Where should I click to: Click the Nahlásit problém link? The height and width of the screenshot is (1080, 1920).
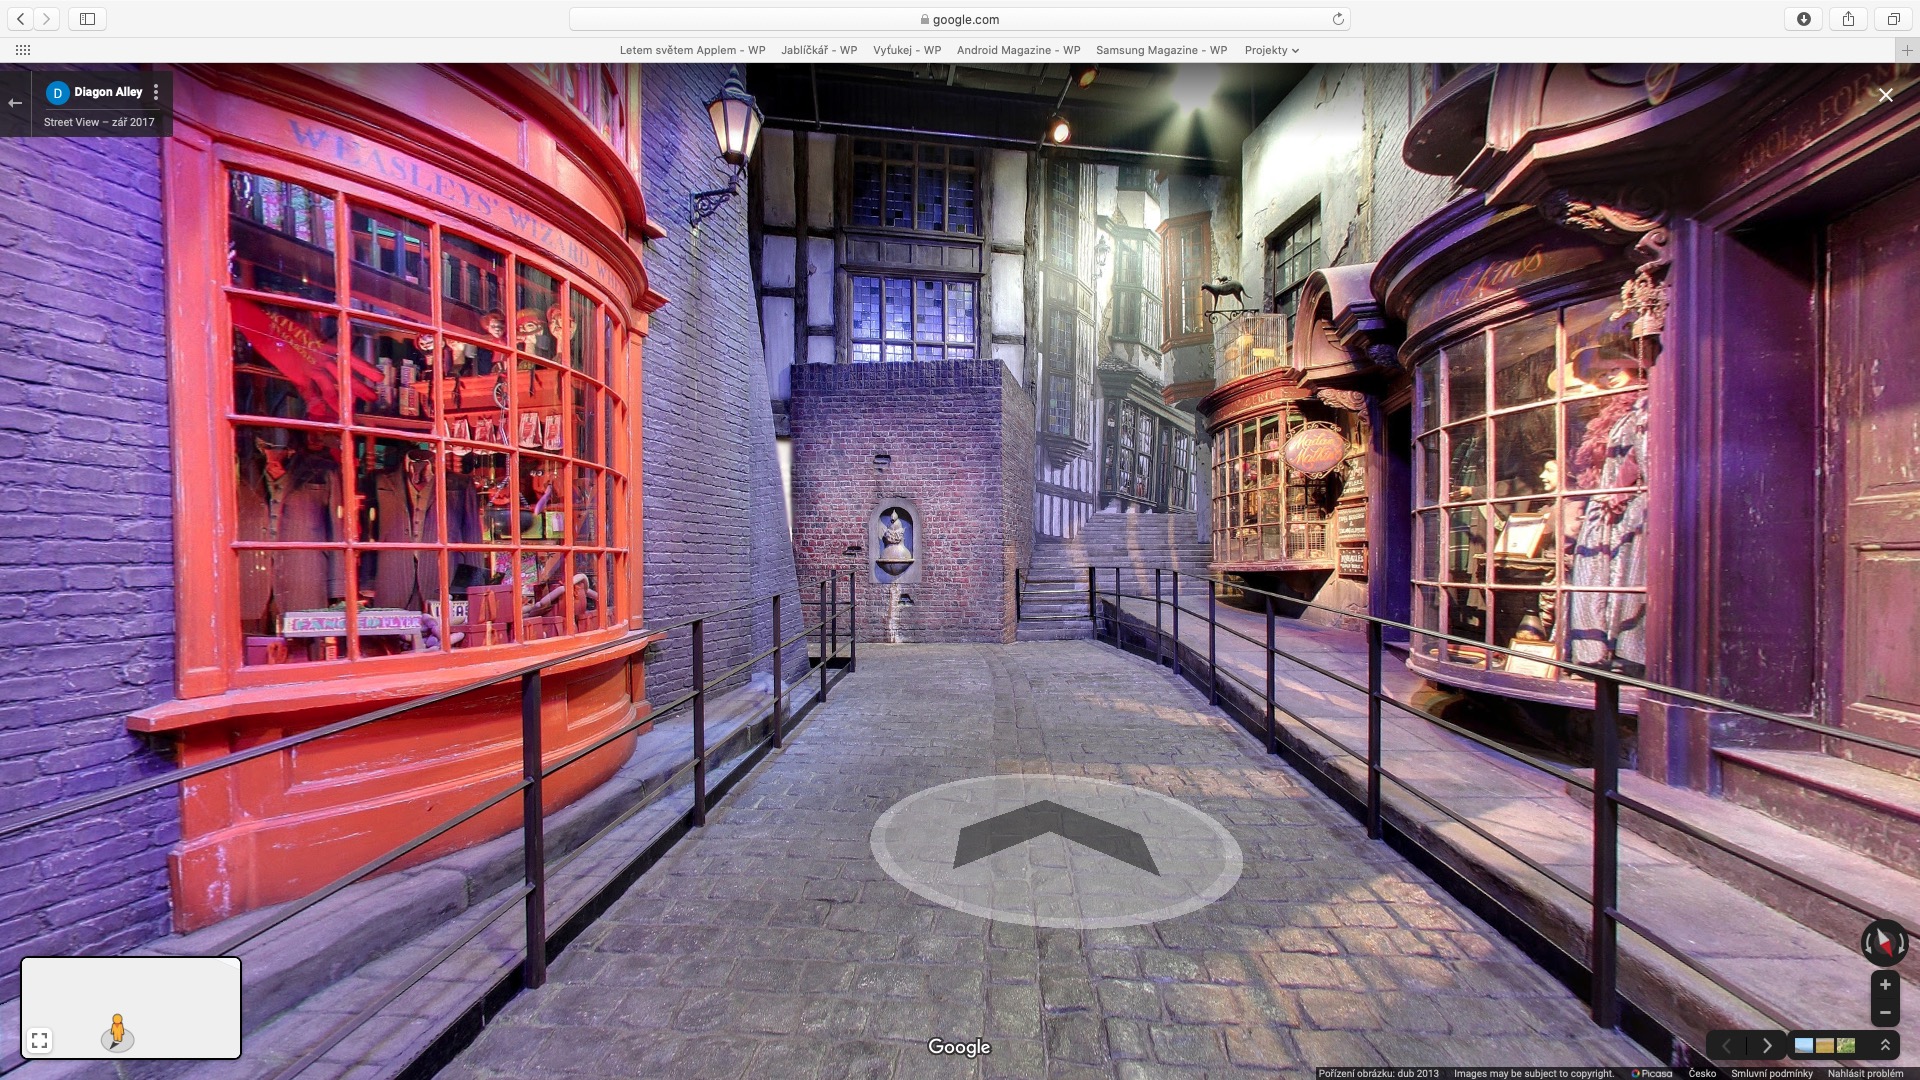pyautogui.click(x=1865, y=1073)
